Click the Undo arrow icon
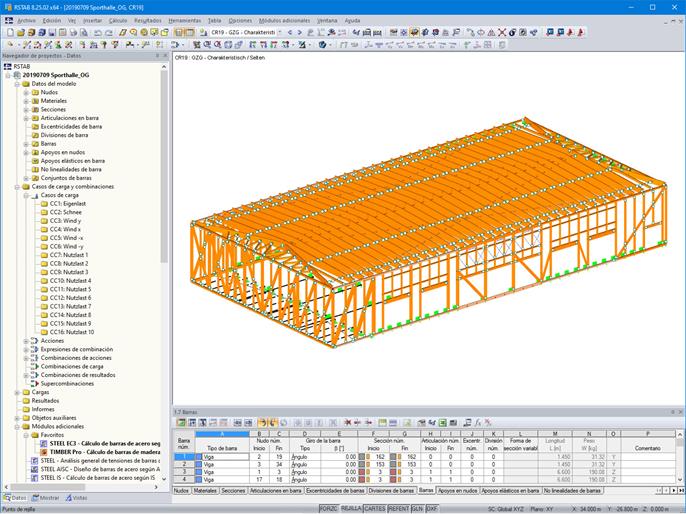This screenshot has height=514, width=686. point(98,32)
